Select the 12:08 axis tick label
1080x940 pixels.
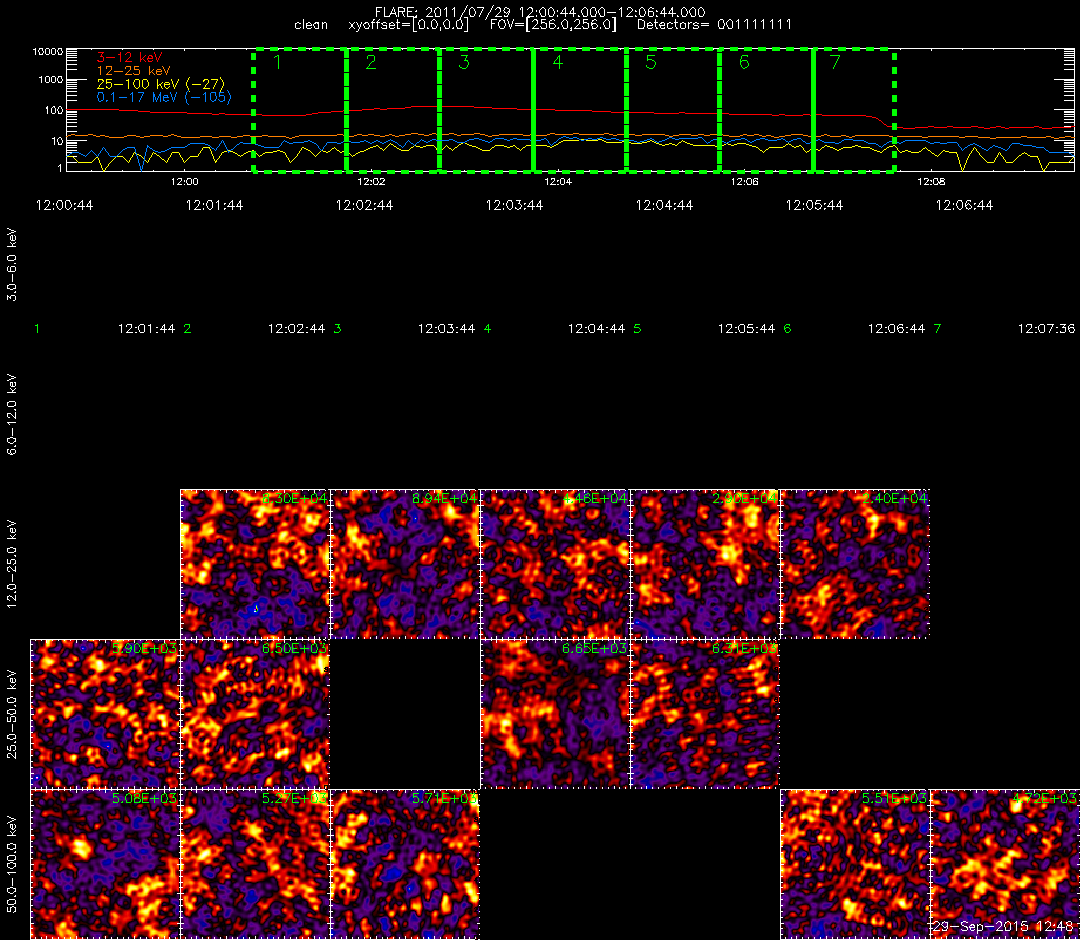point(931,182)
